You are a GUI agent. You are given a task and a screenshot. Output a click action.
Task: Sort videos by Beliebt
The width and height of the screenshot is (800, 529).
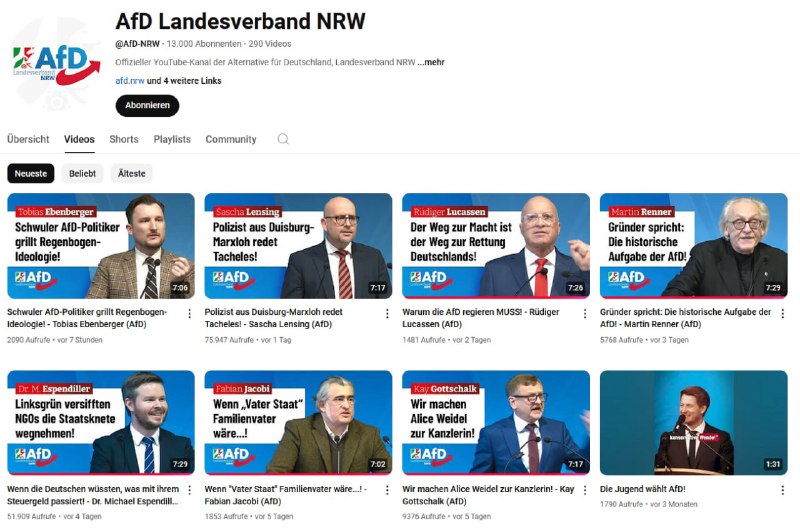click(x=82, y=173)
